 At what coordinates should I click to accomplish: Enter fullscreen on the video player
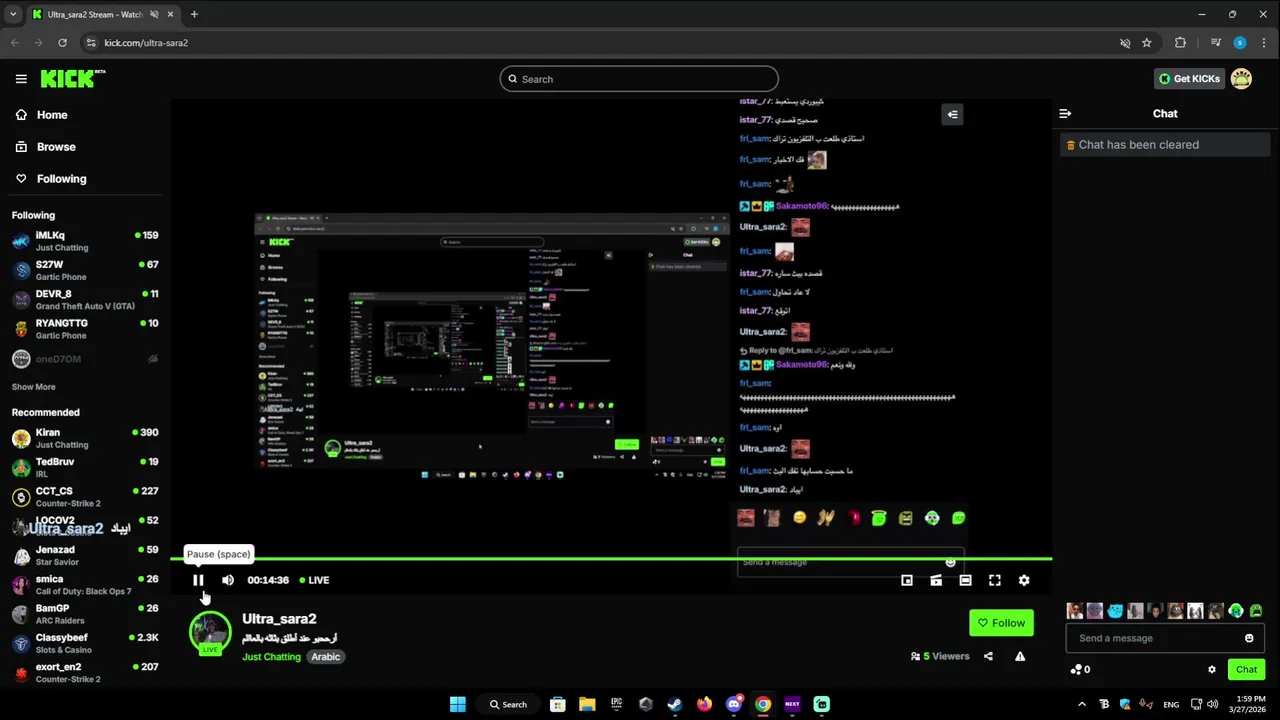pos(995,580)
